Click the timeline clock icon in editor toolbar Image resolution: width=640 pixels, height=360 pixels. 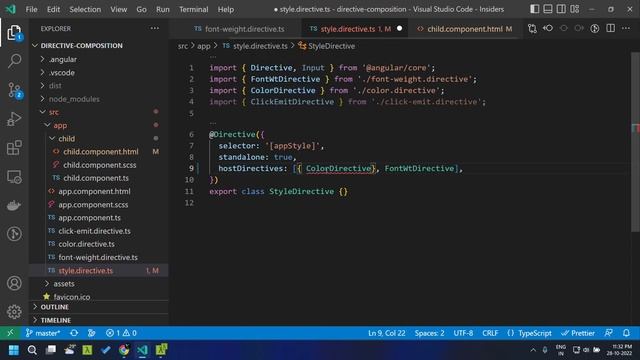(595, 29)
